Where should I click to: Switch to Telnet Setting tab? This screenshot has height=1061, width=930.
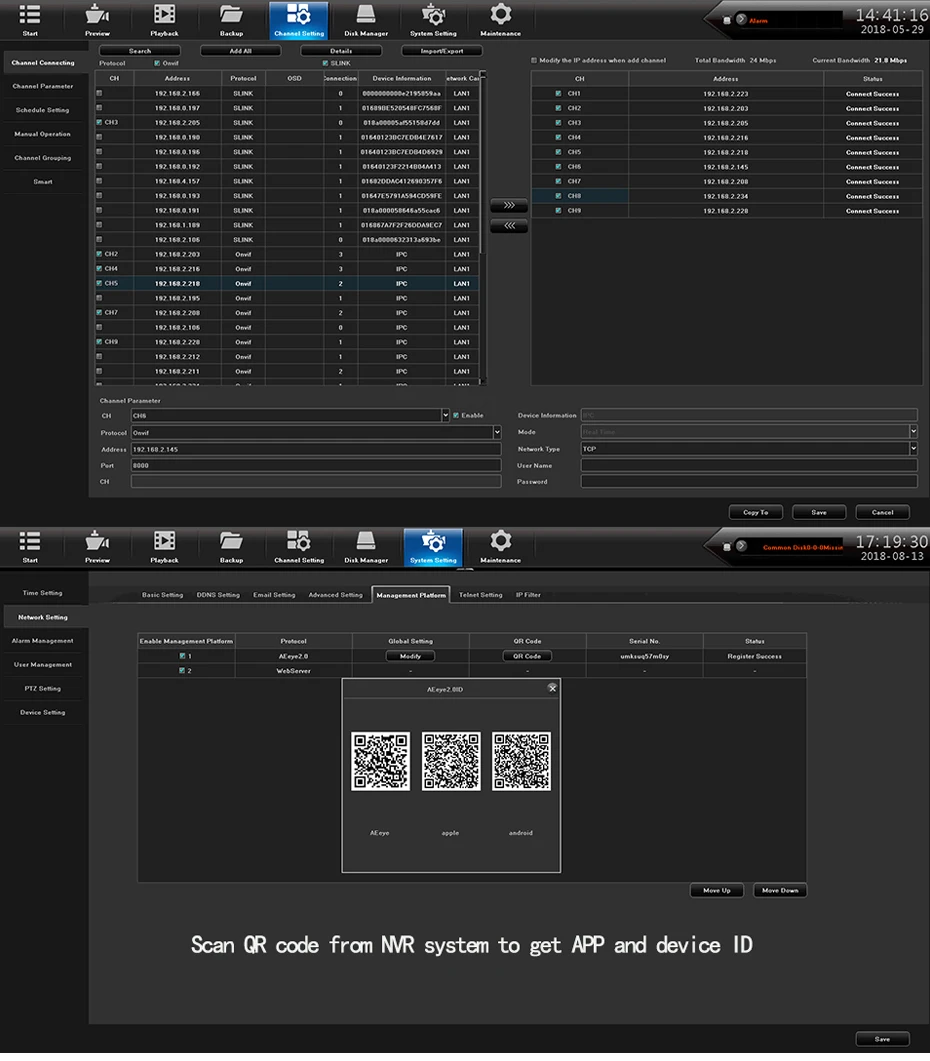(x=481, y=595)
